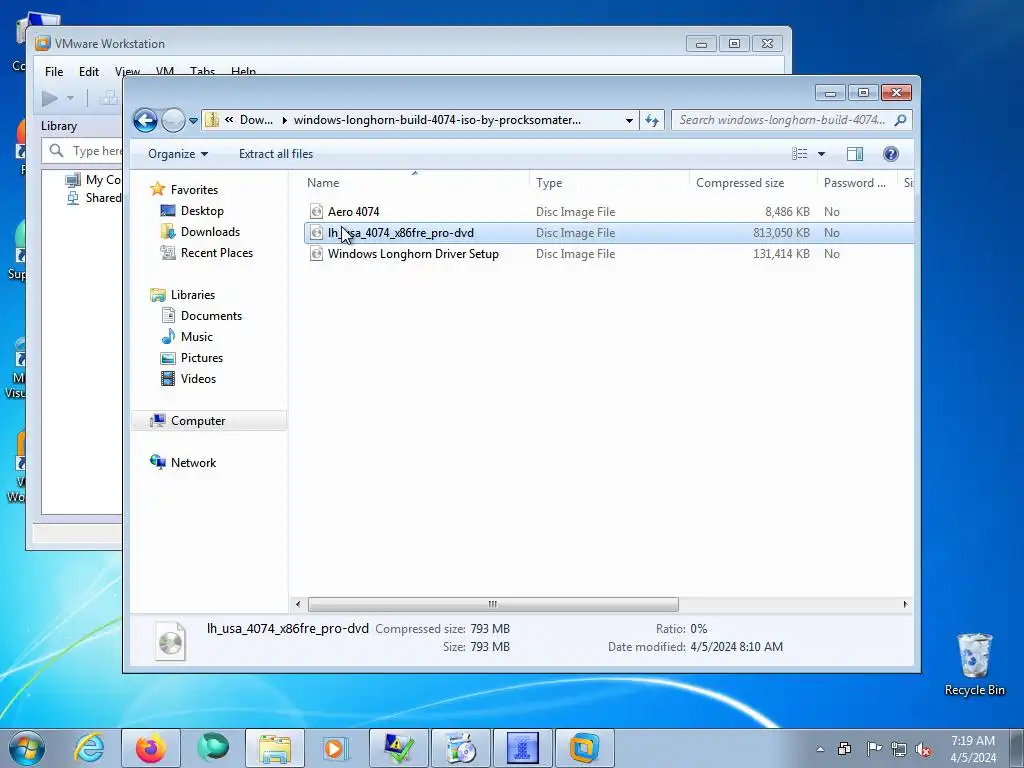Open View menu in VMware Workstation
The width and height of the screenshot is (1024, 768).
point(127,72)
